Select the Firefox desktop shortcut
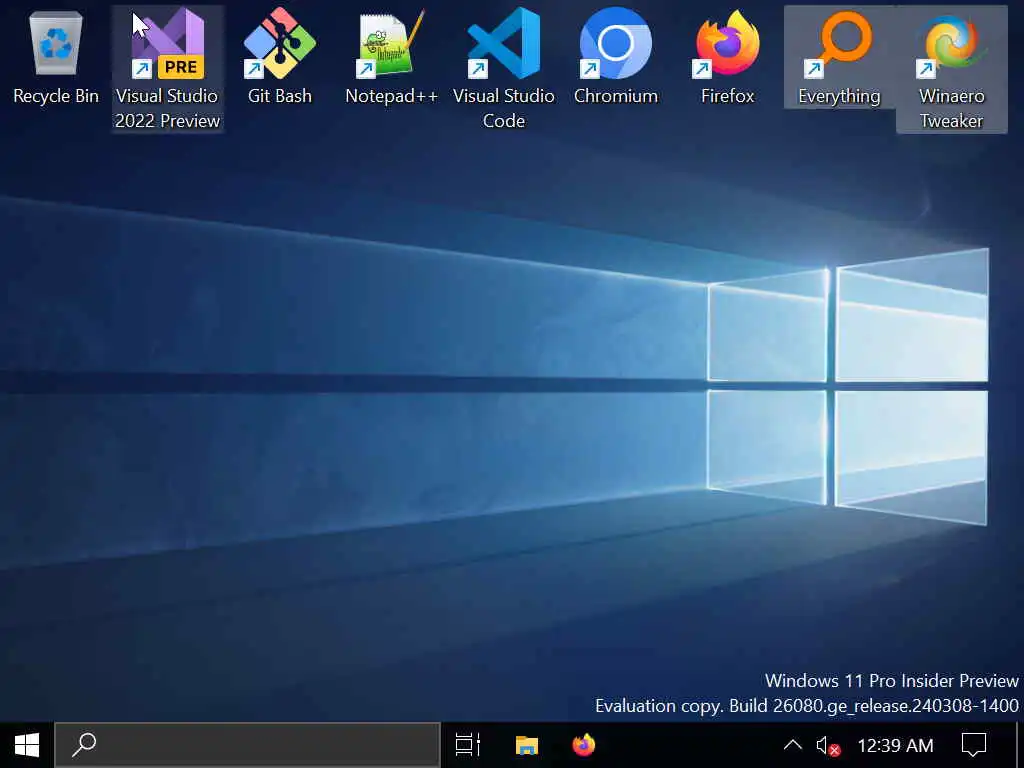The height and width of the screenshot is (768, 1024). click(x=728, y=57)
